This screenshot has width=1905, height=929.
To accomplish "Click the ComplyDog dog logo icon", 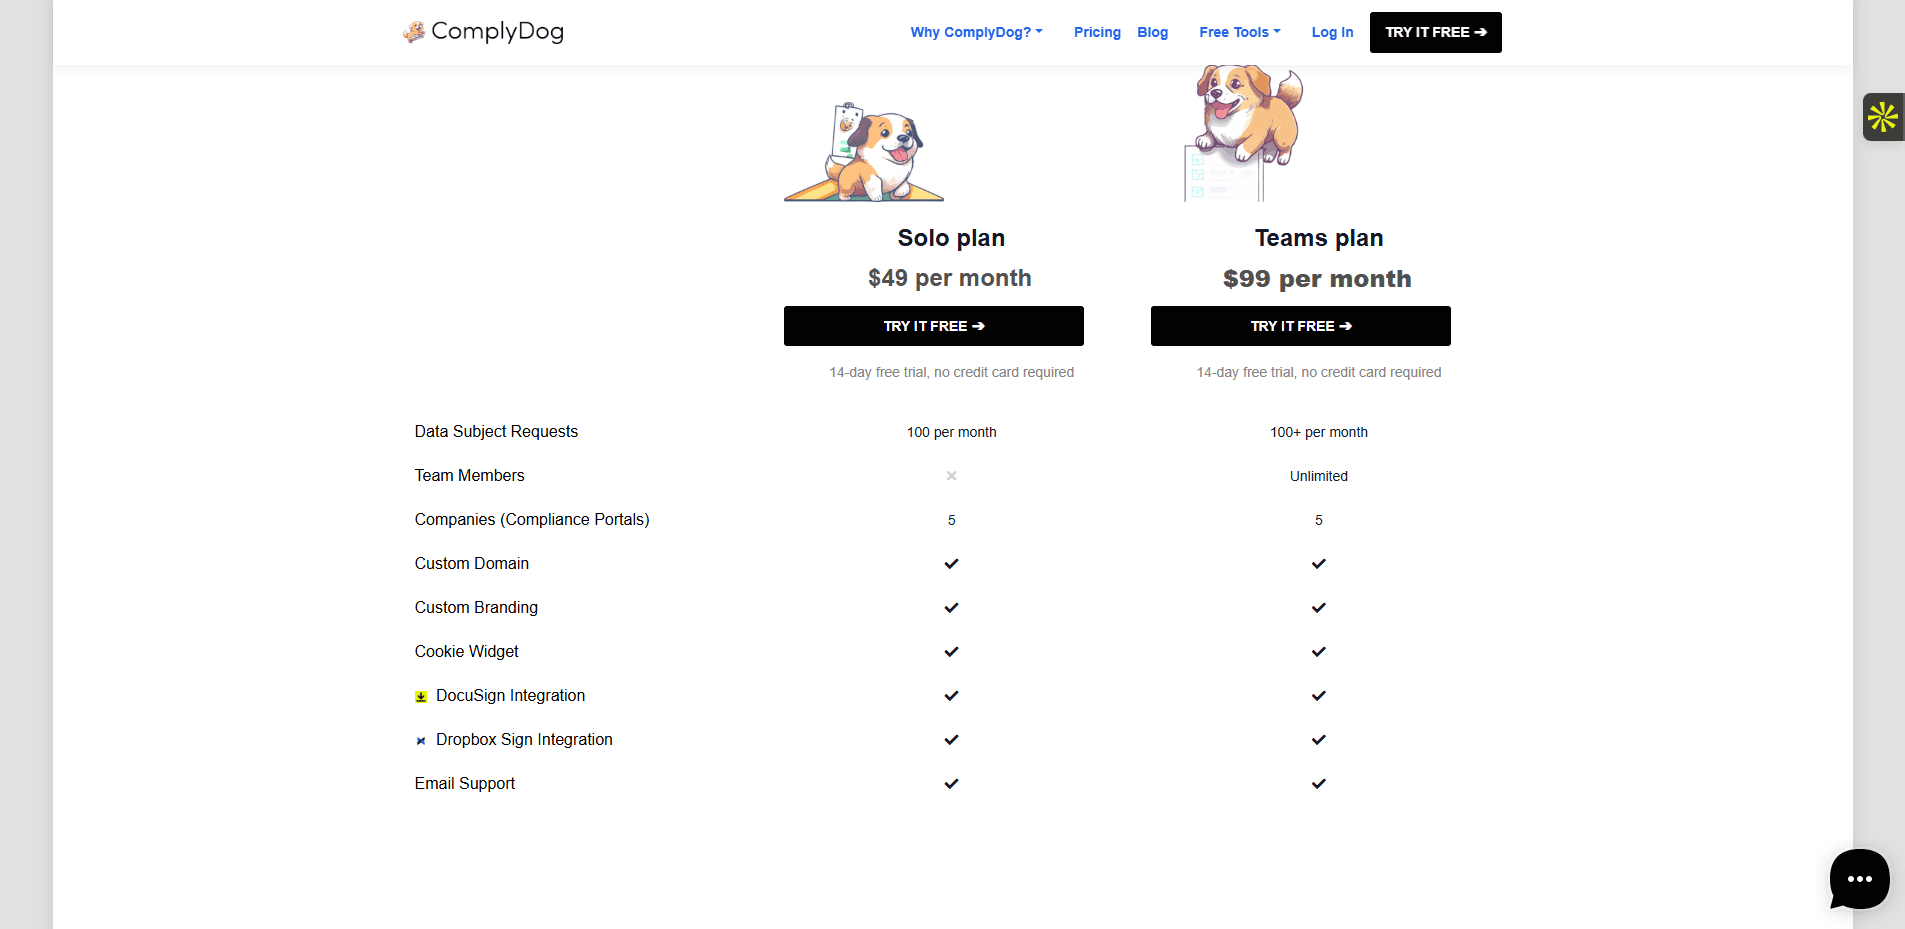I will tap(414, 32).
